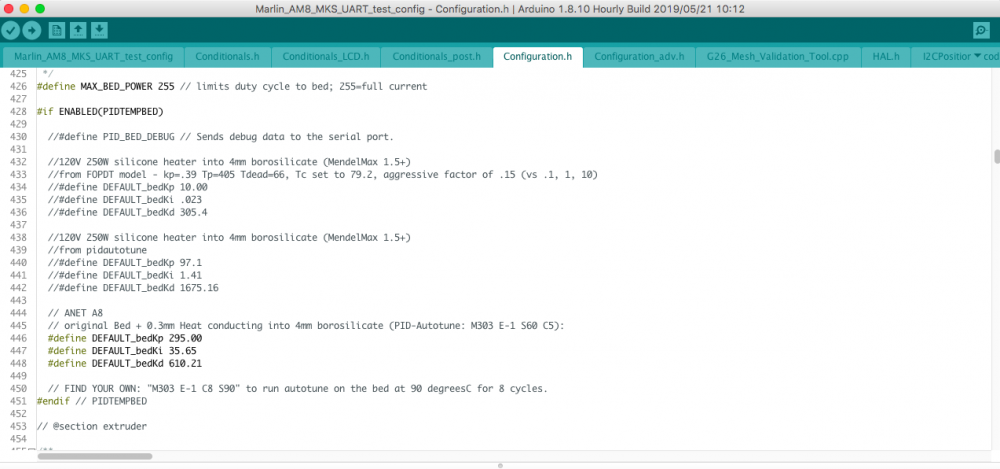Screen dimensions: 1000x469
Task: Click the original Bed PID-Autotune comment
Action: point(306,325)
